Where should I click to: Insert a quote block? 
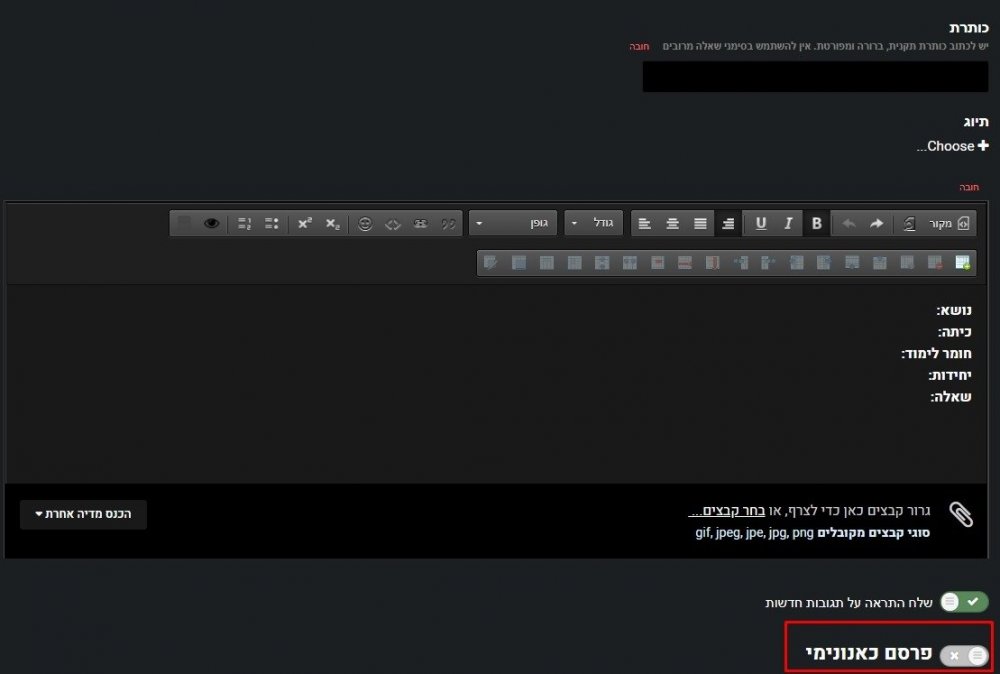point(448,224)
